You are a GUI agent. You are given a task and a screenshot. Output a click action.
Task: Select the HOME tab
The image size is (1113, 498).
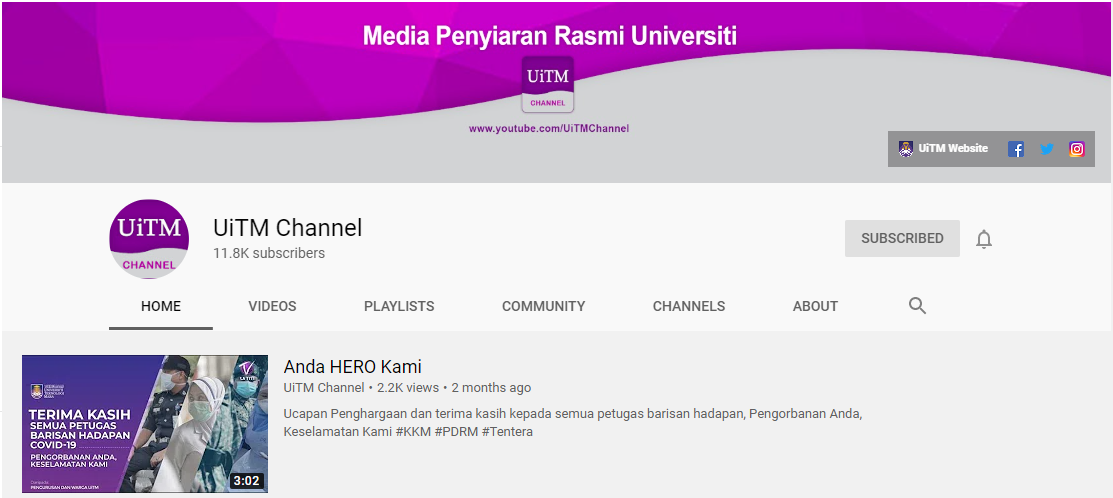161,306
